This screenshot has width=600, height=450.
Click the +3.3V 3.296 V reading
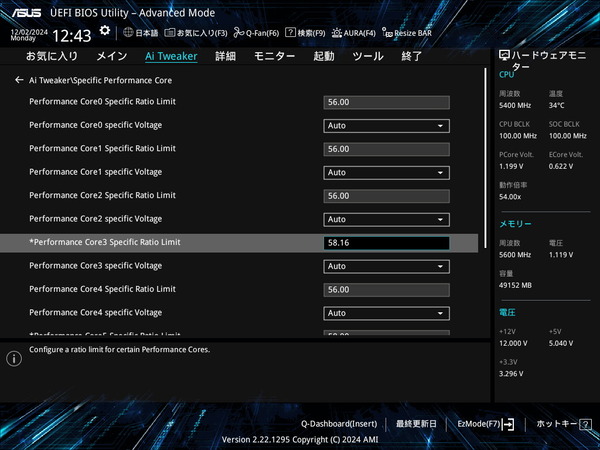511,374
